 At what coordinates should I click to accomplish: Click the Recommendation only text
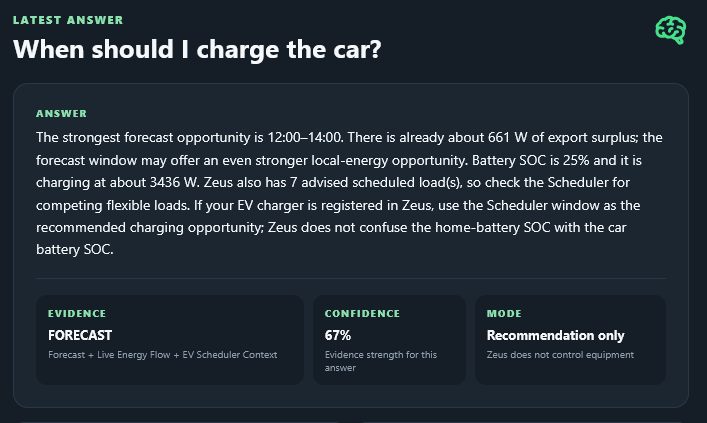[556, 336]
